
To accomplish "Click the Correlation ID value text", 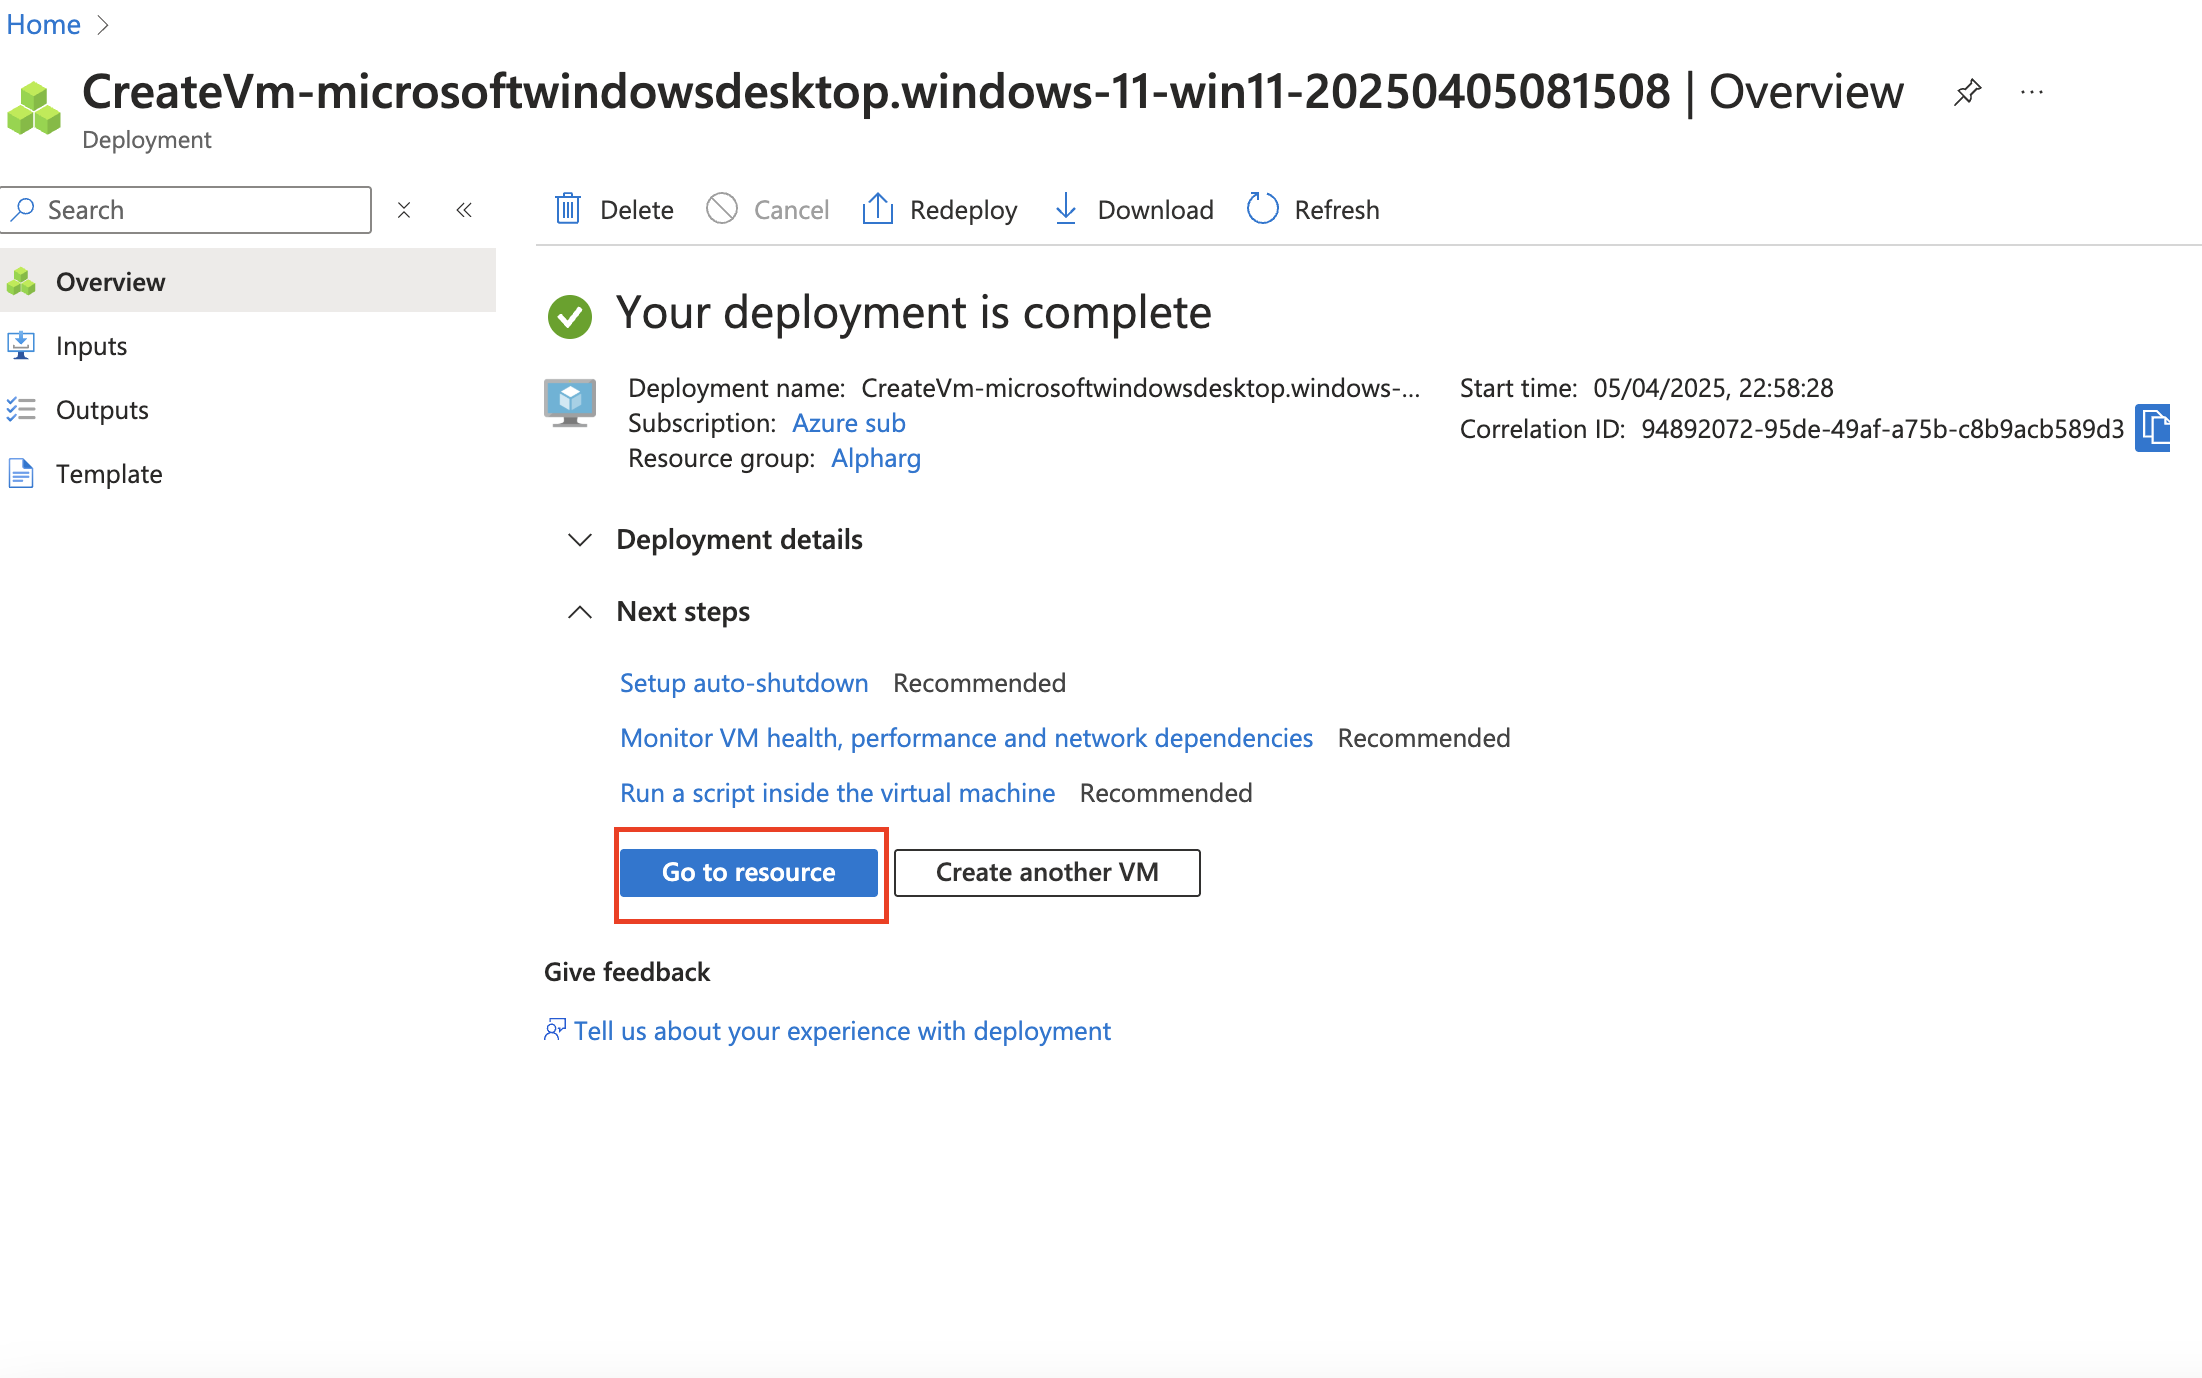I will [x=1882, y=429].
